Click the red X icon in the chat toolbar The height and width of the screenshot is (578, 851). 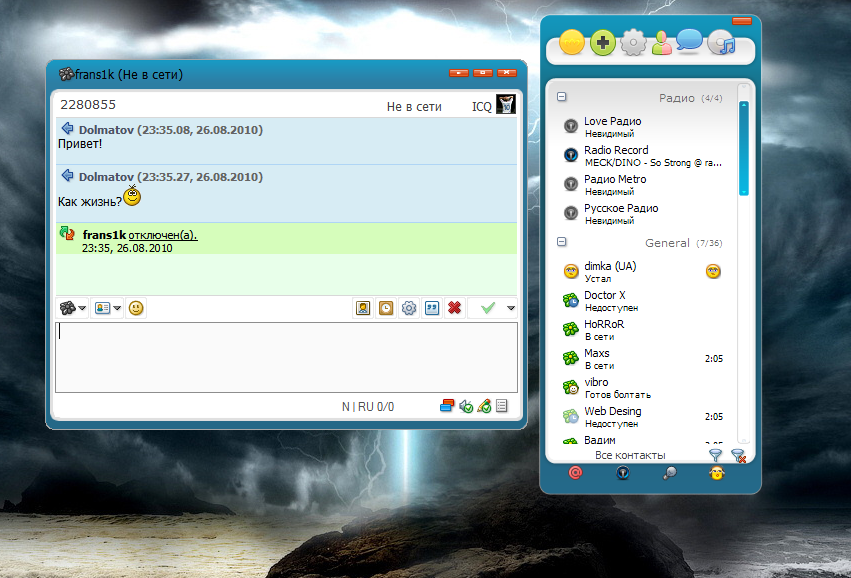(454, 308)
